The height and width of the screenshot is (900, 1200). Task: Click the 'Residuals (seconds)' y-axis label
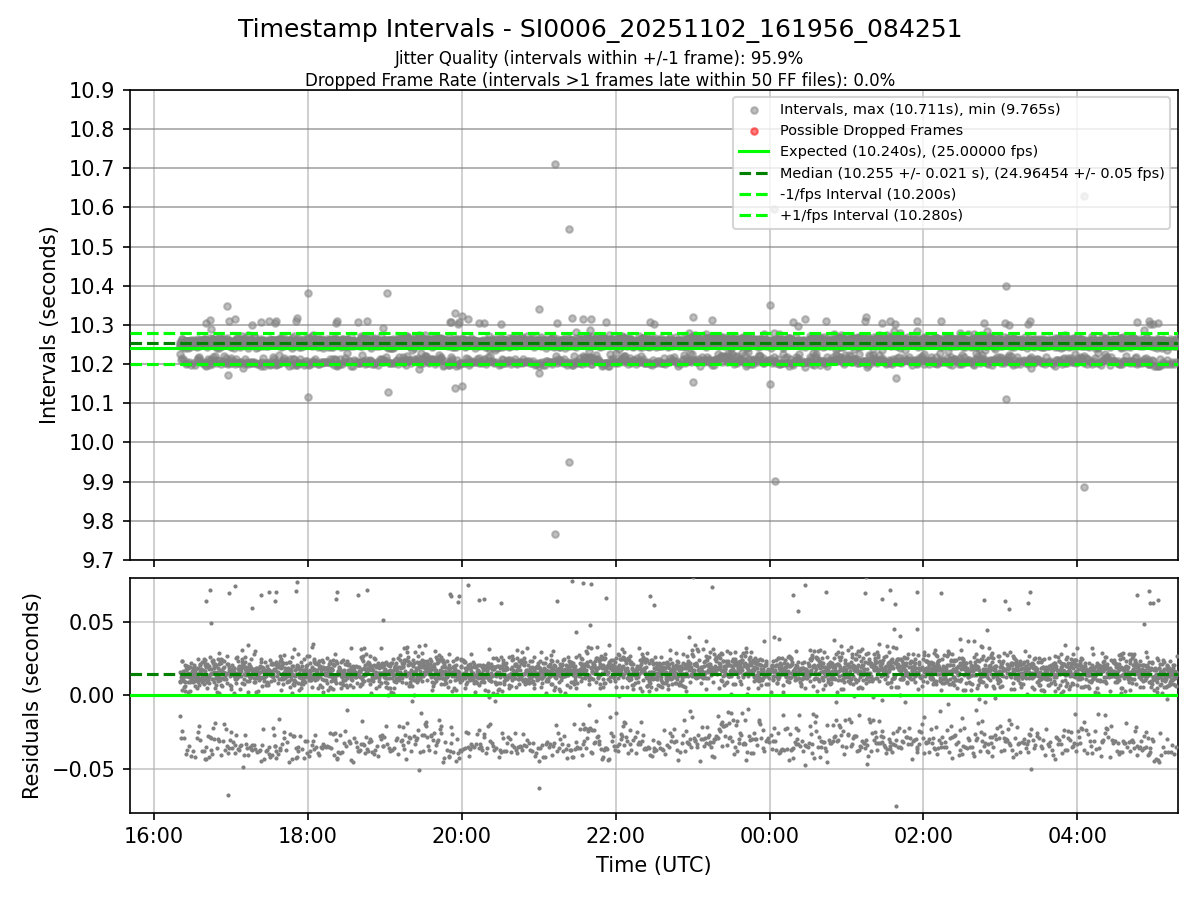(31, 696)
